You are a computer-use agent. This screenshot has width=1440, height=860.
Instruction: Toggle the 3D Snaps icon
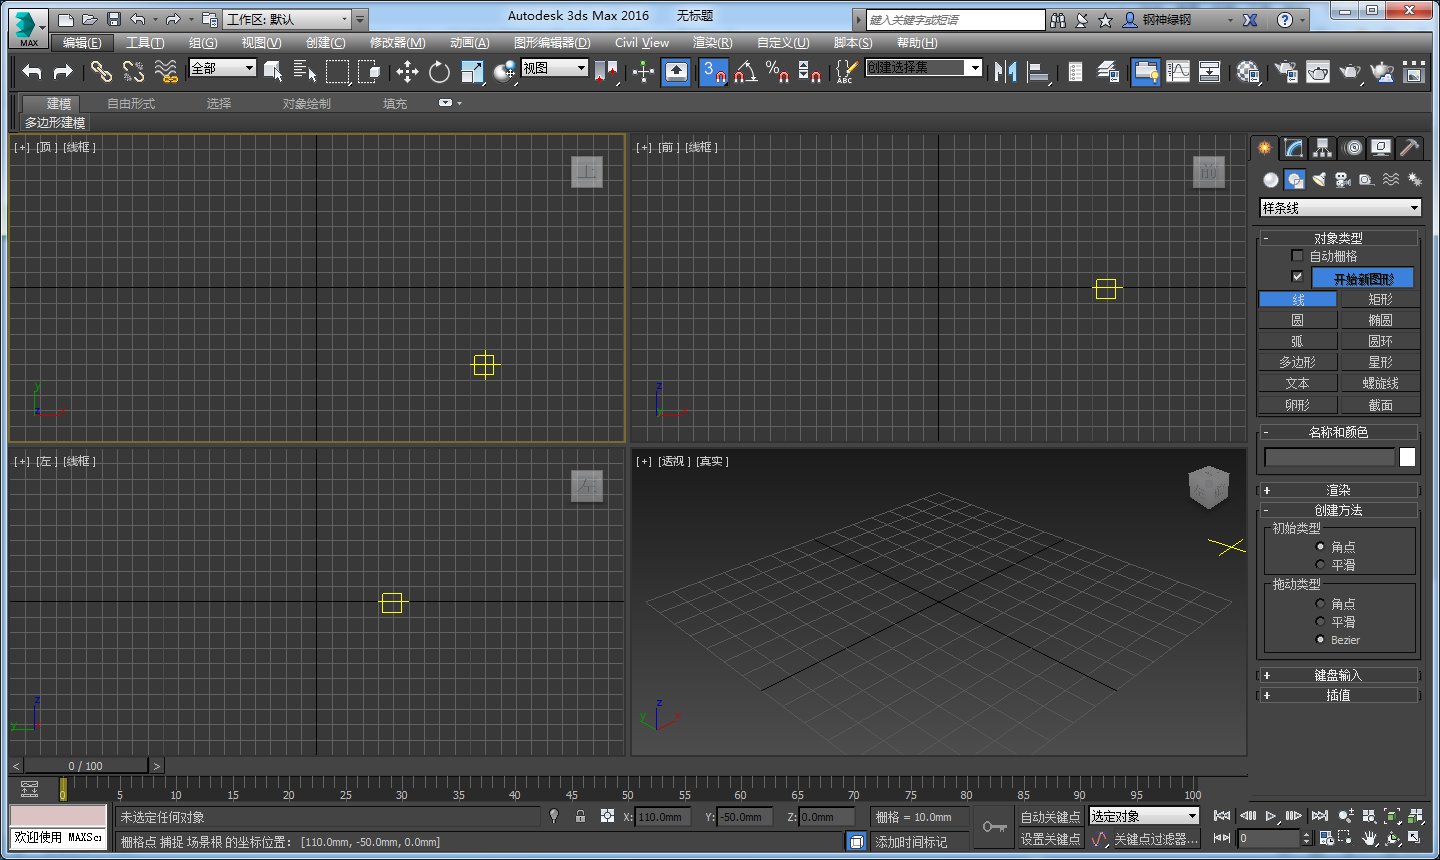pyautogui.click(x=713, y=71)
